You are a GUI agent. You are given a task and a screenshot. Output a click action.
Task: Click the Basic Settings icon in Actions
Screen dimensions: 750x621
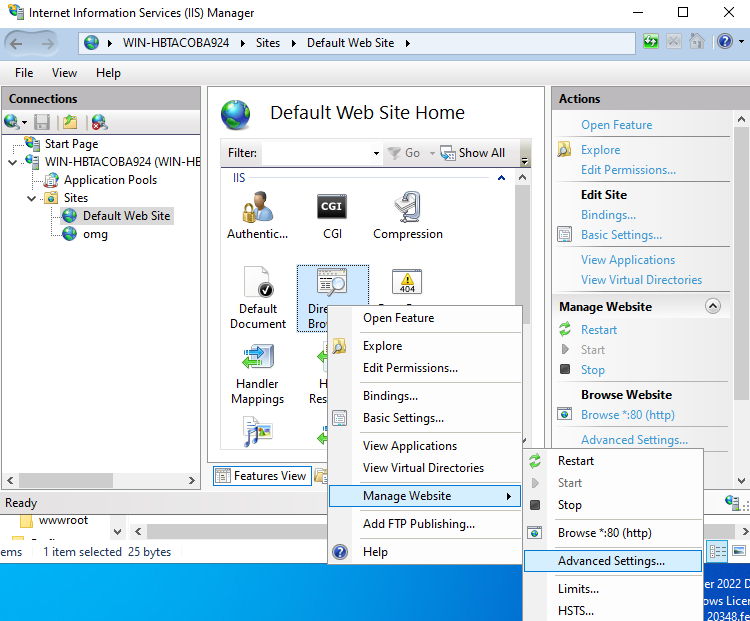(x=564, y=234)
